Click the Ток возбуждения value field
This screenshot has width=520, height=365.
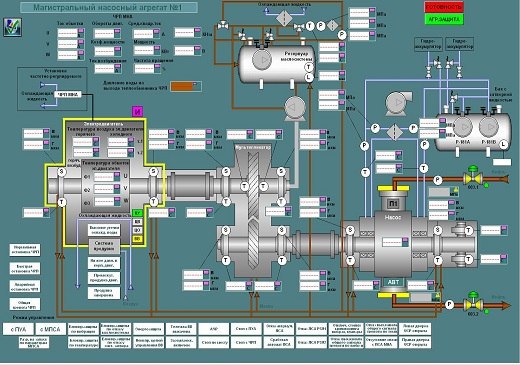coord(107,69)
